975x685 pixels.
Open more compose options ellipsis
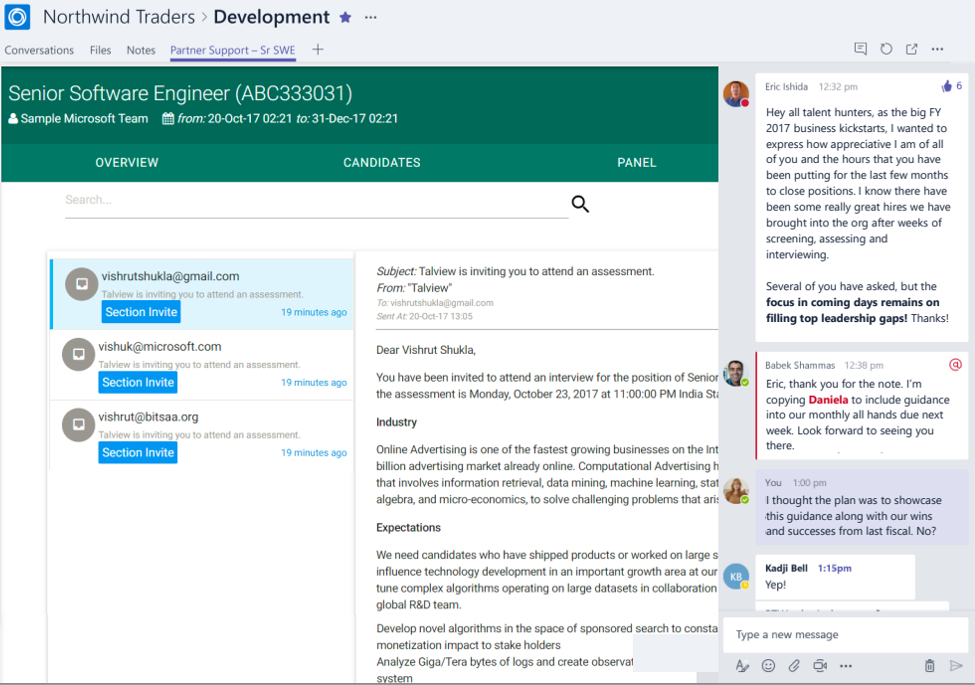pos(846,666)
